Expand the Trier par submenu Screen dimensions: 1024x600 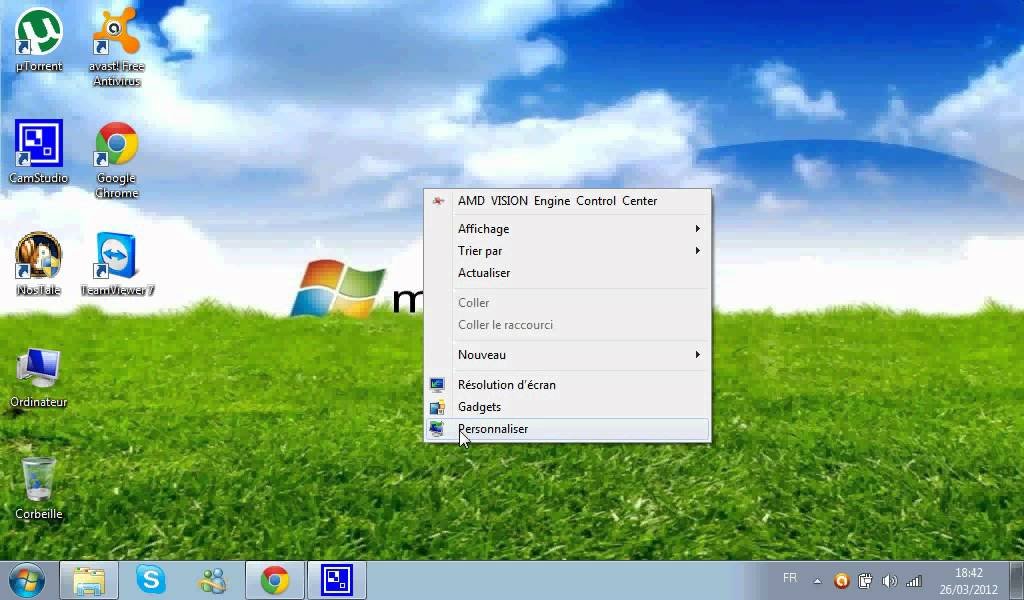(480, 251)
